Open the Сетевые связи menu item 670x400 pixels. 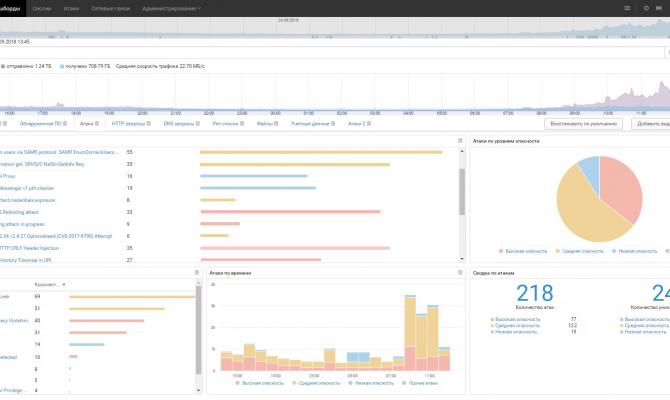111,9
